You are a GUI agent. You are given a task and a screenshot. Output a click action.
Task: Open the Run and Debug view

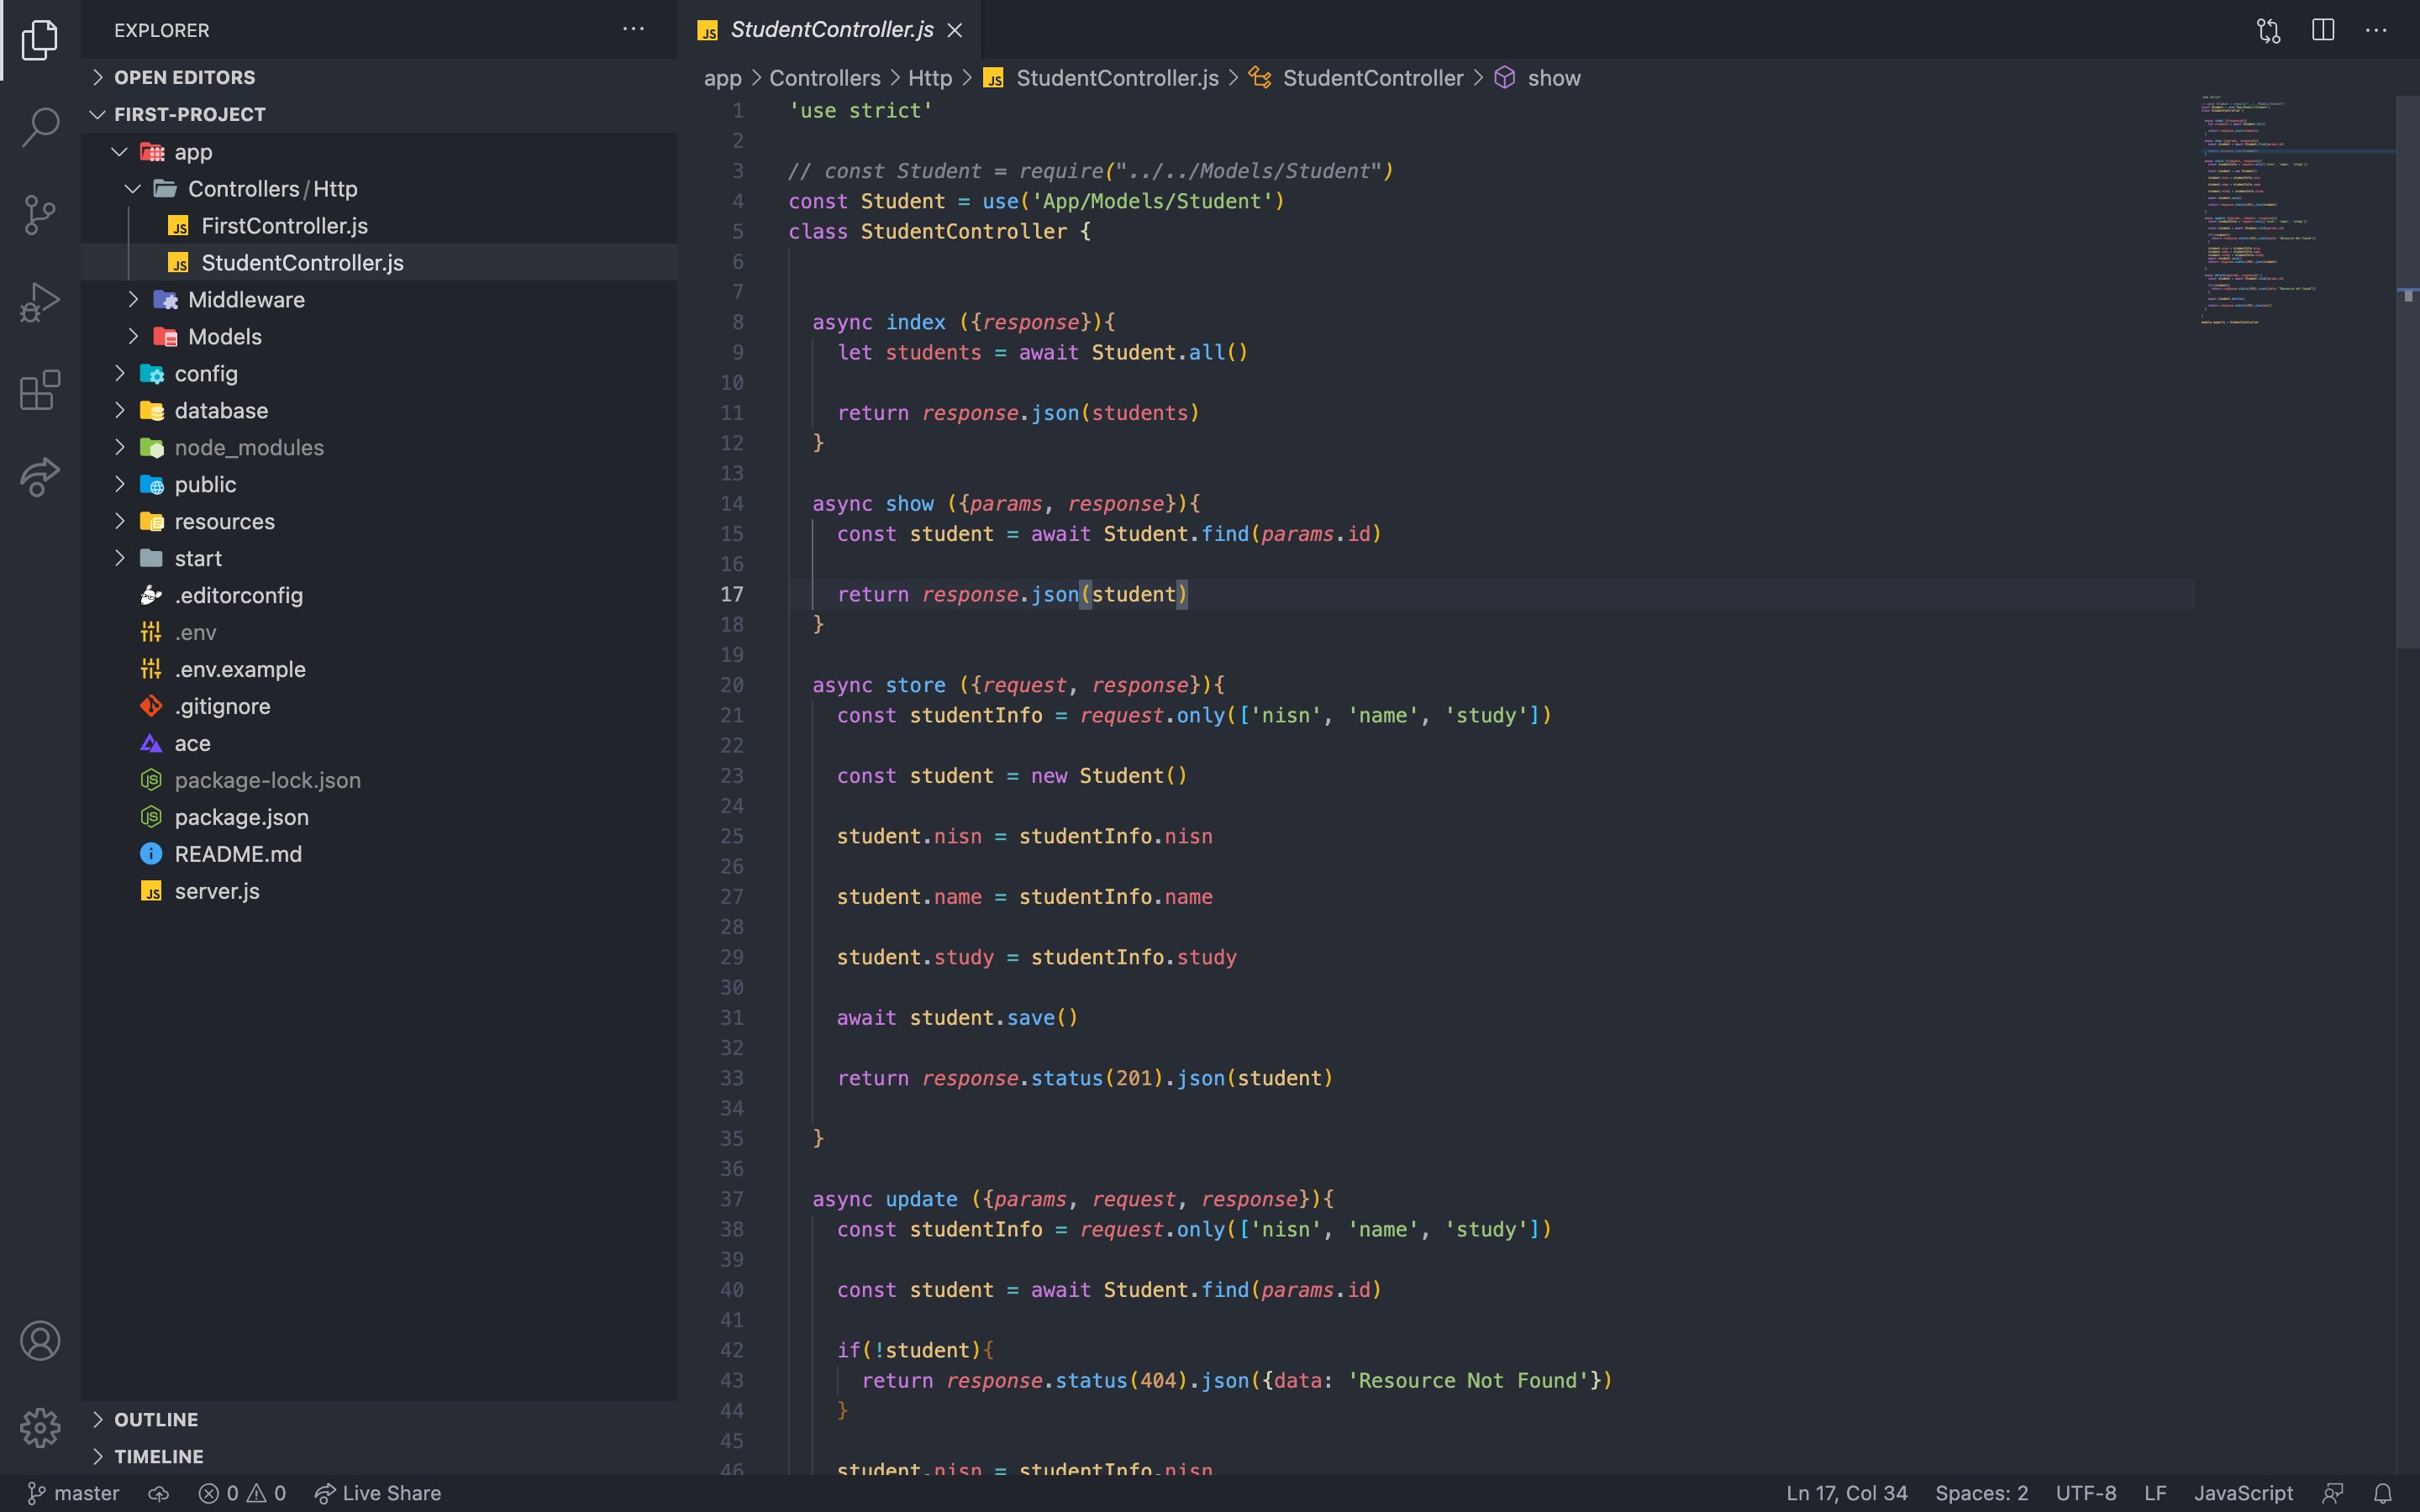40,301
